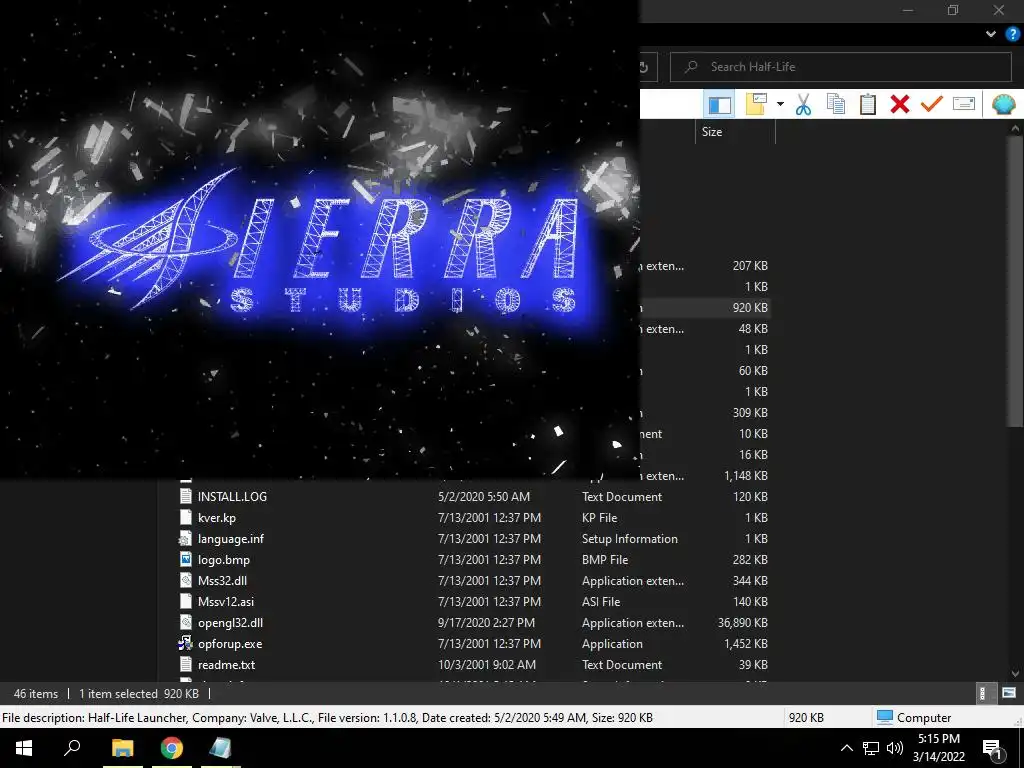Expand the ribbon with the chevron
This screenshot has height=768, width=1024.
(991, 34)
